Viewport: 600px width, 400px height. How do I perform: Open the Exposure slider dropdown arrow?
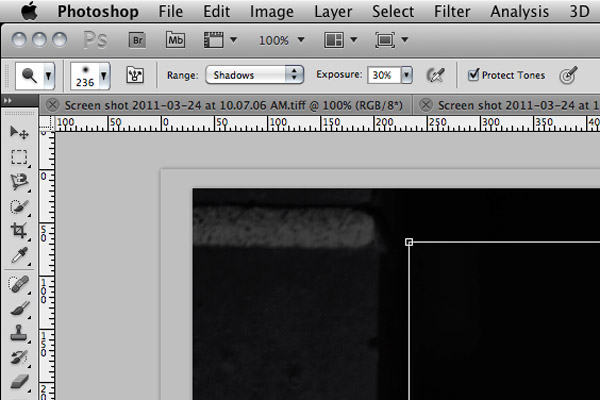tap(407, 75)
